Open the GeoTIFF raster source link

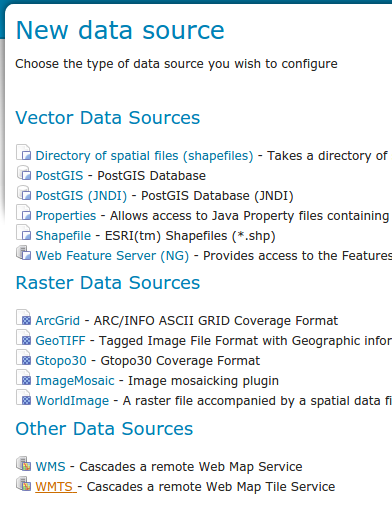60,341
